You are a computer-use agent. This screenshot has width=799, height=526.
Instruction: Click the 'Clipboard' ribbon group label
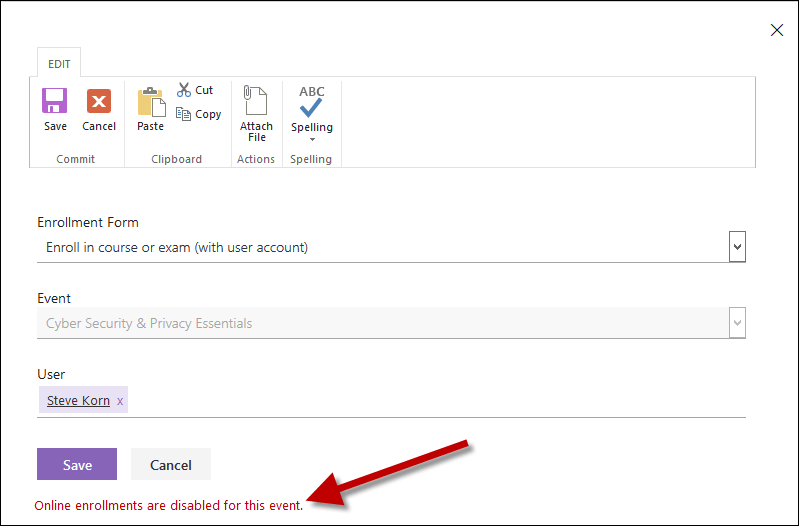176,159
